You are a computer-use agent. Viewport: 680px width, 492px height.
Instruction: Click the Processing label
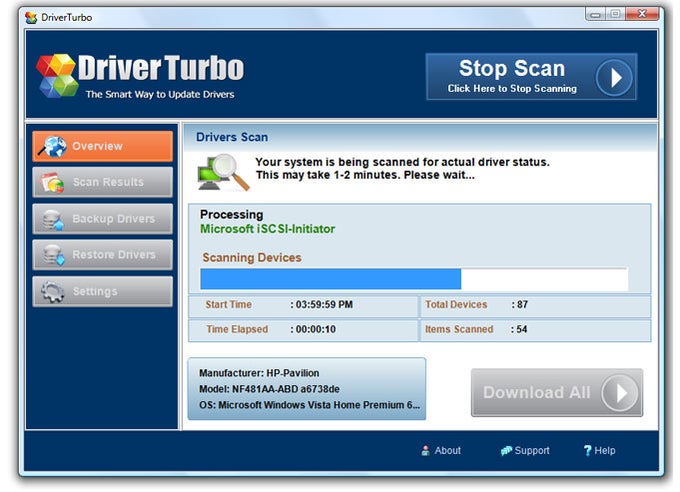[x=232, y=215]
